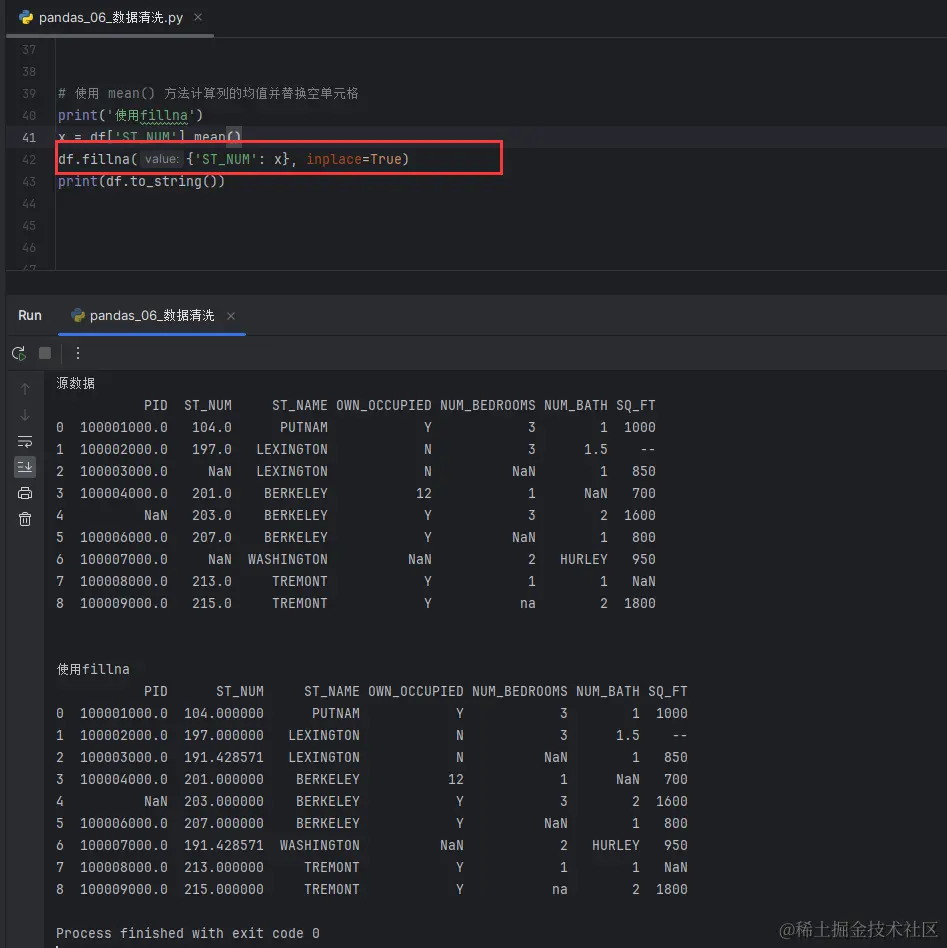Click WASHINGTON in the first table
The image size is (947, 948).
(x=288, y=559)
